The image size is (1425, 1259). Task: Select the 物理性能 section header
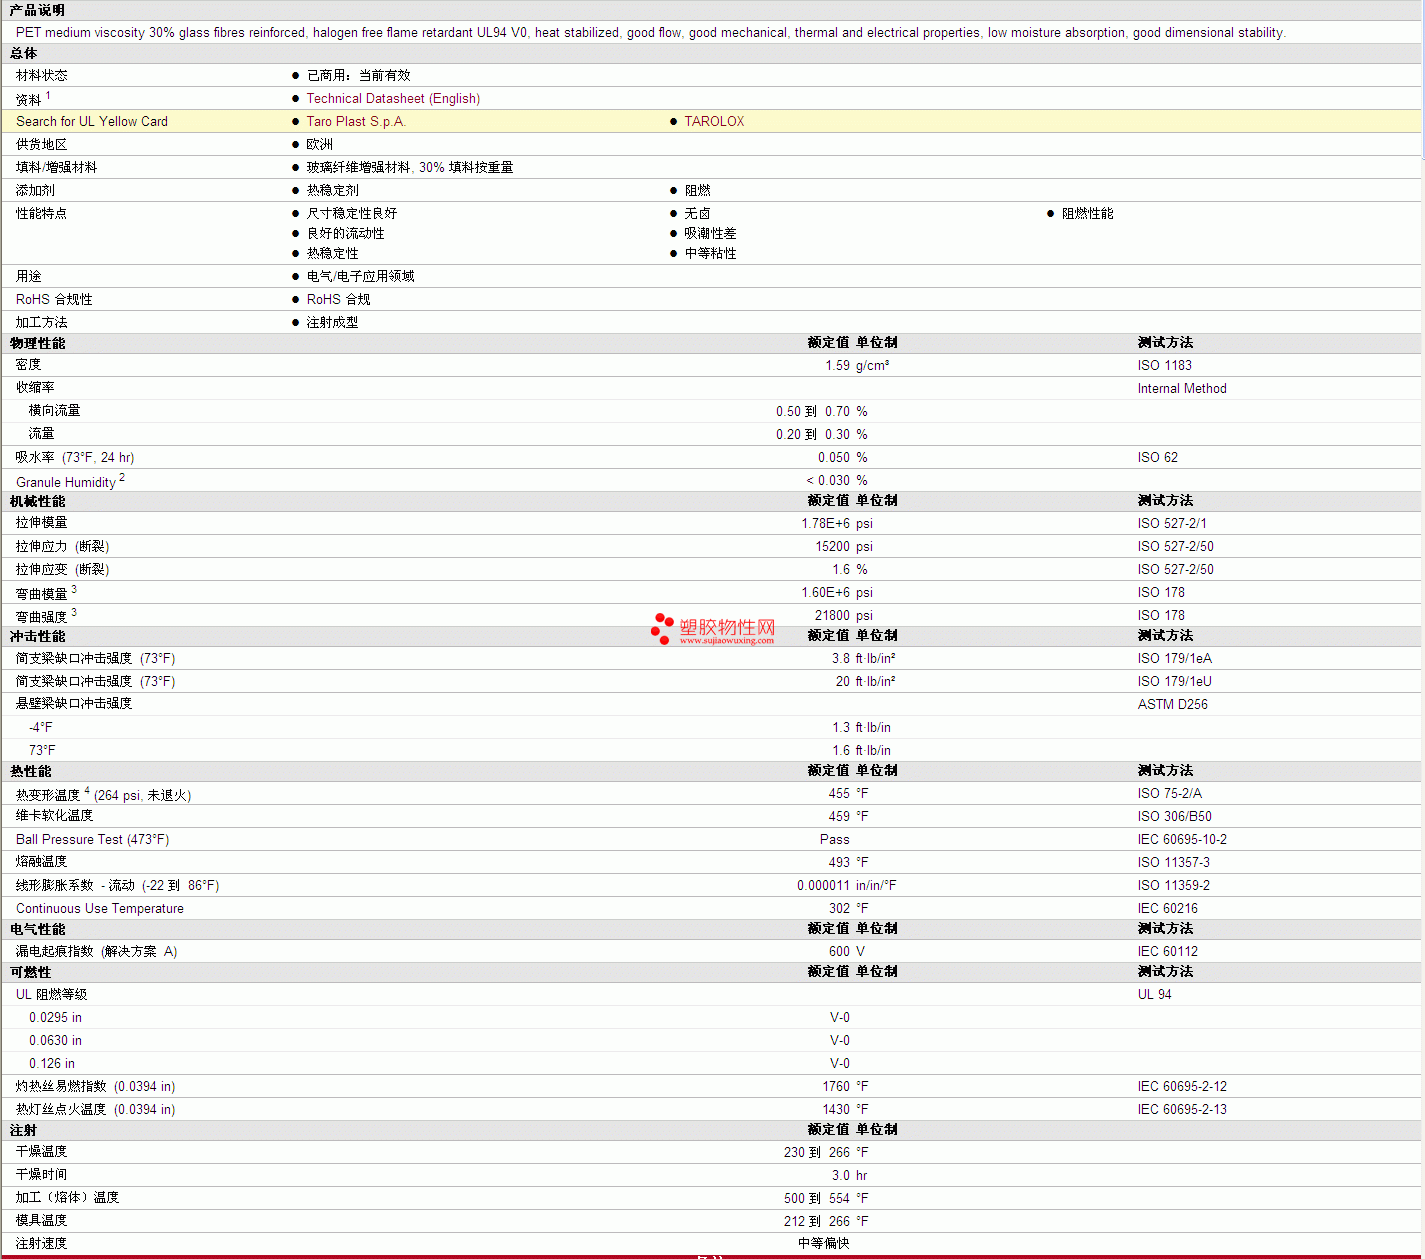click(37, 343)
